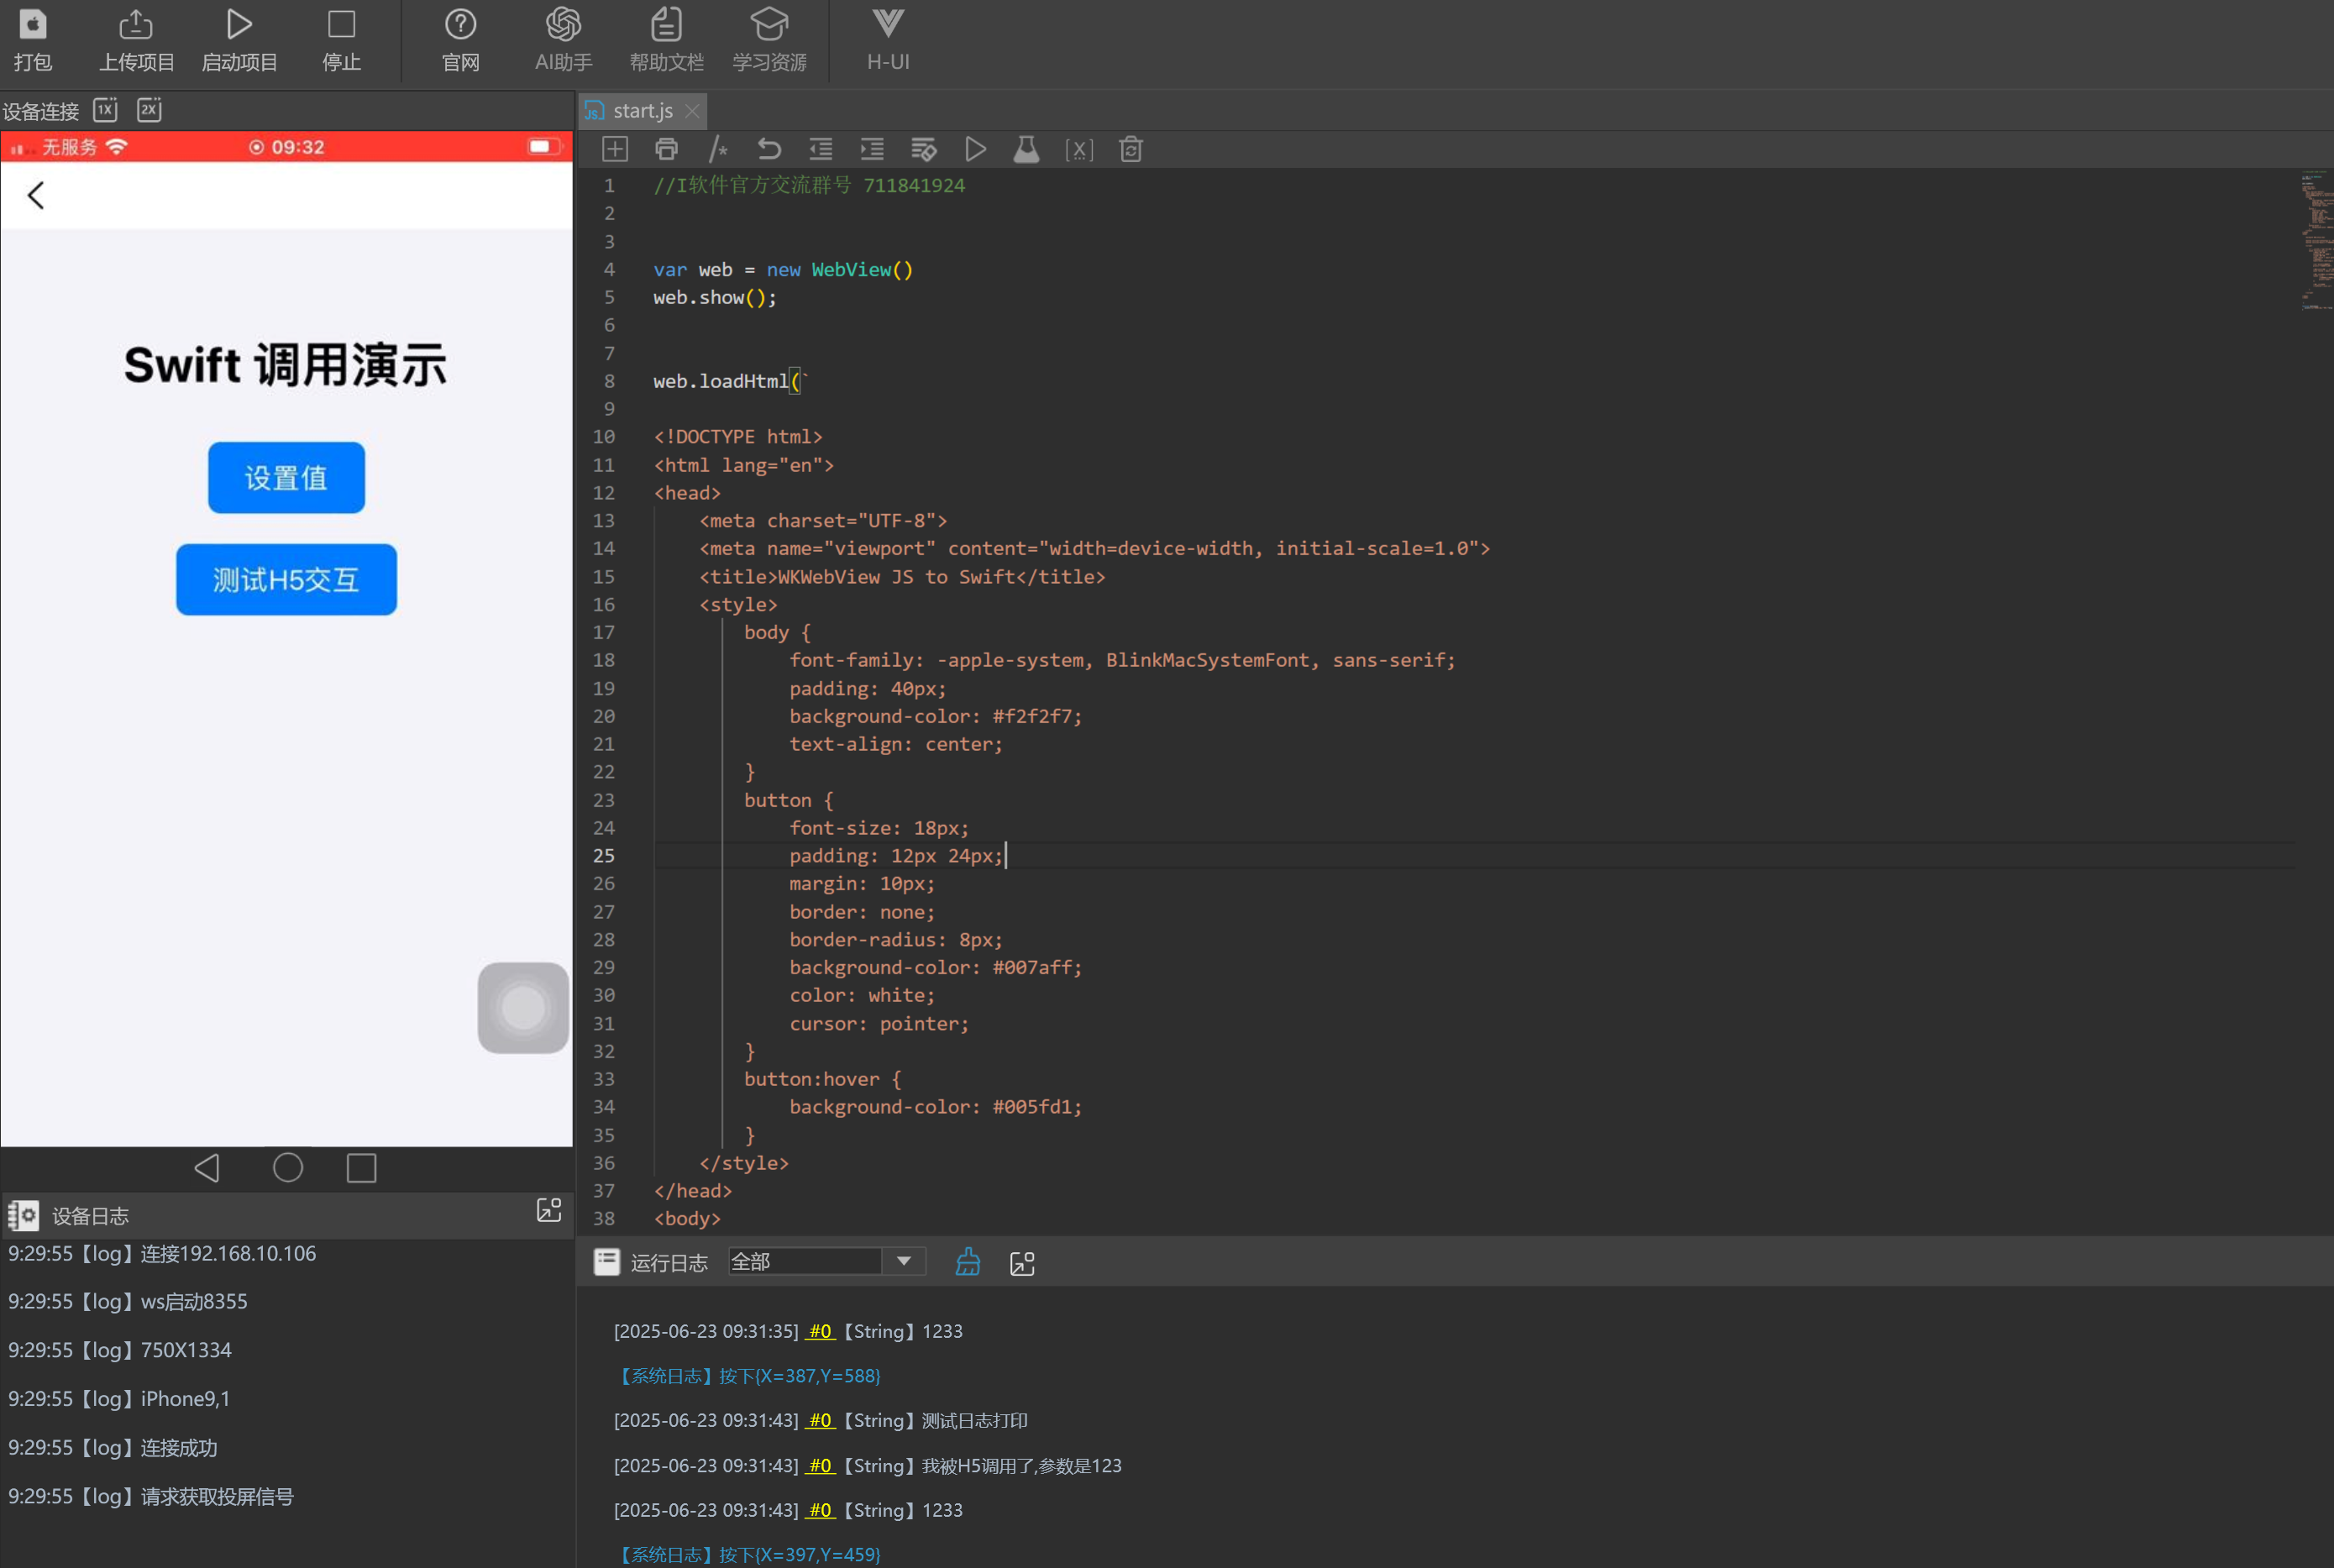Click the [x] variable icon
The width and height of the screenshot is (2334, 1568).
(x=1079, y=150)
